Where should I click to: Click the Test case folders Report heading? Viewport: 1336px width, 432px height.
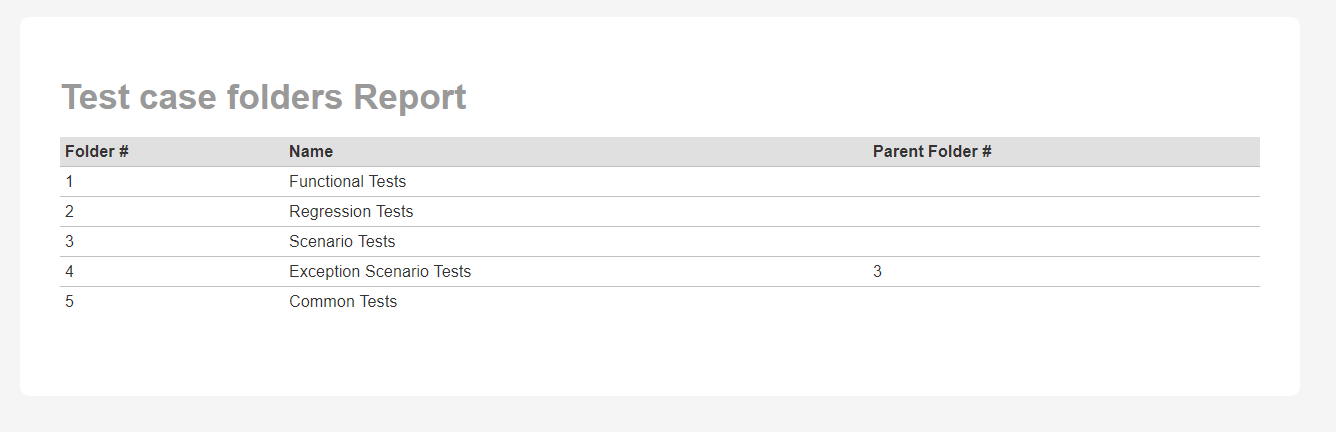click(x=264, y=97)
